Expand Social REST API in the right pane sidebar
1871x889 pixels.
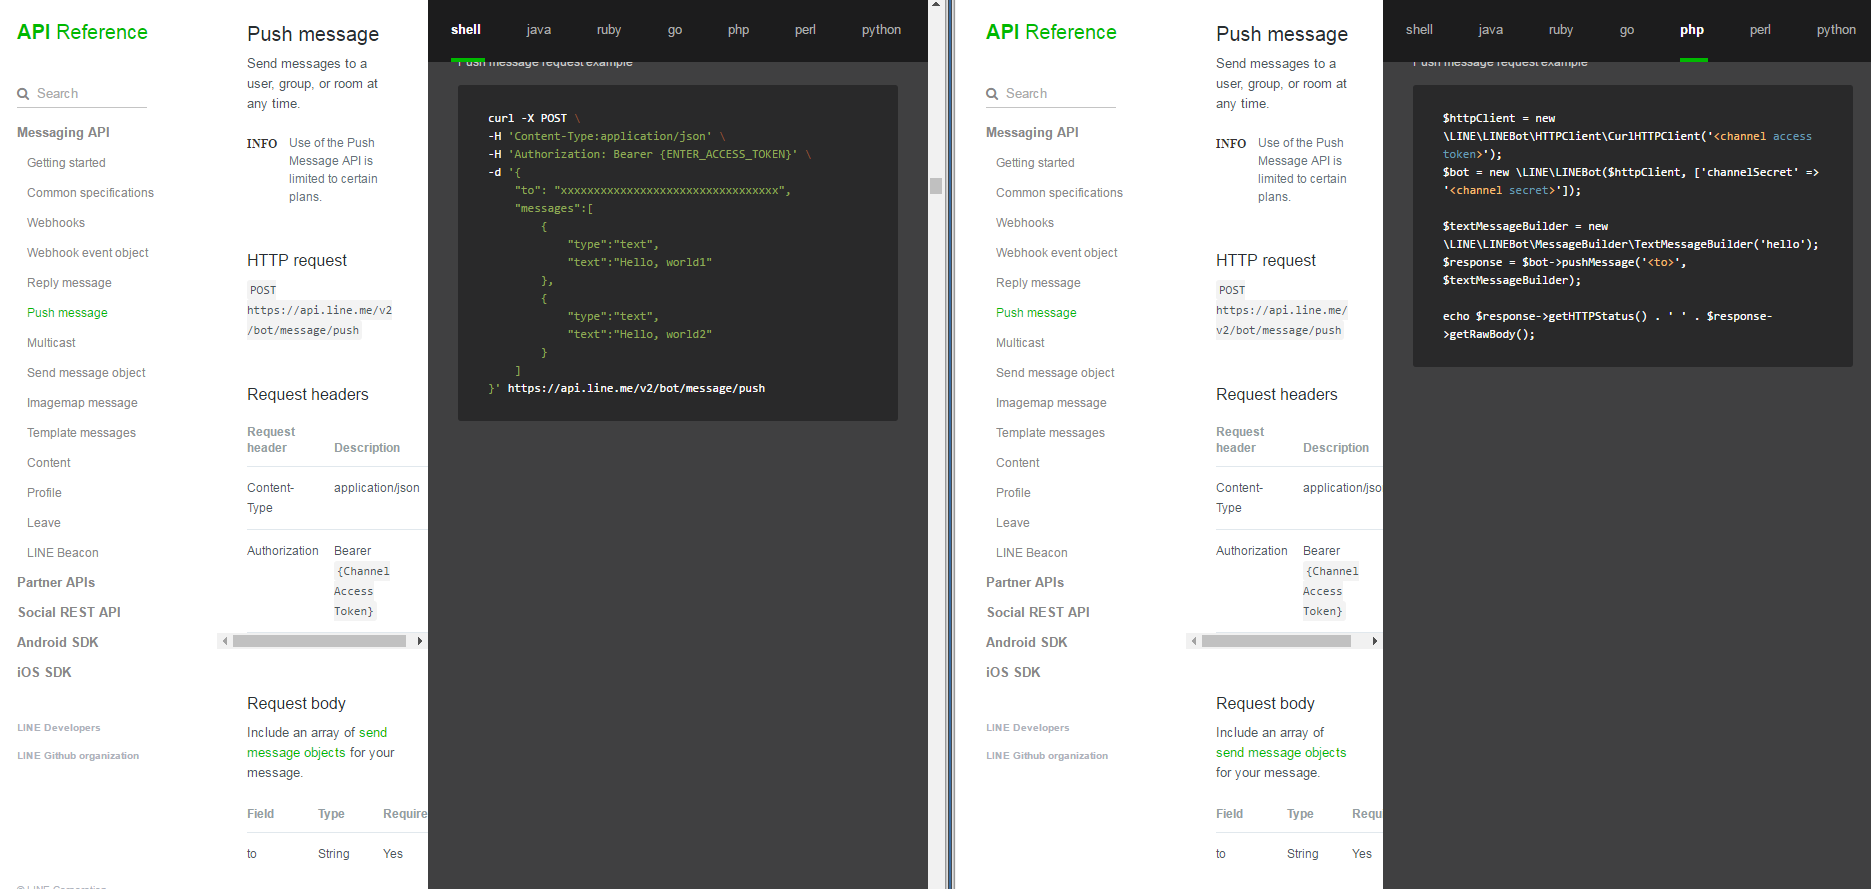pyautogui.click(x=1037, y=612)
